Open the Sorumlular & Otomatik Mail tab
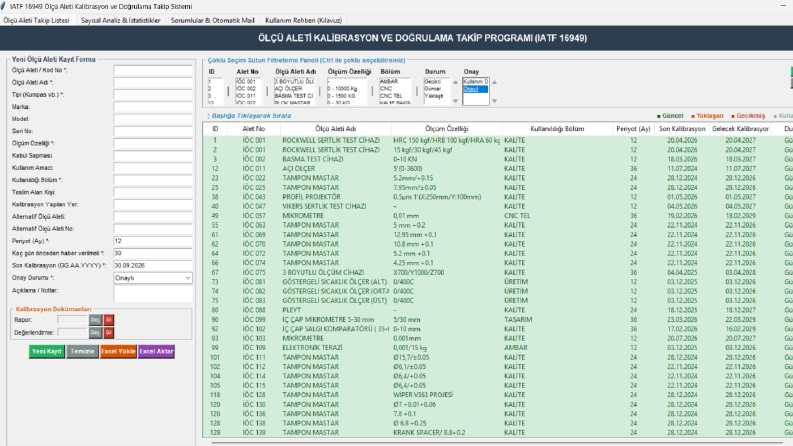 coord(212,20)
